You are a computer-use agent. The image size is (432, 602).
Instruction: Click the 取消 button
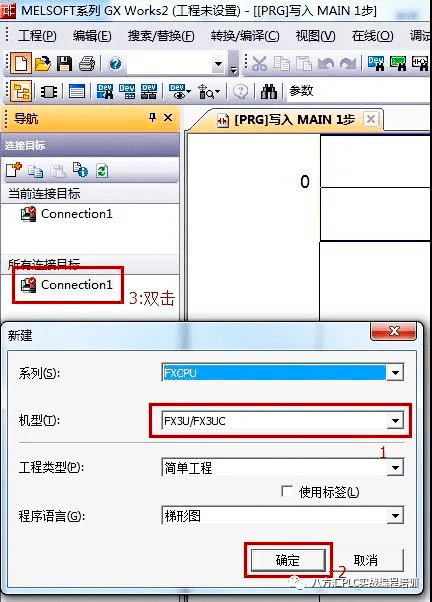coord(366,560)
